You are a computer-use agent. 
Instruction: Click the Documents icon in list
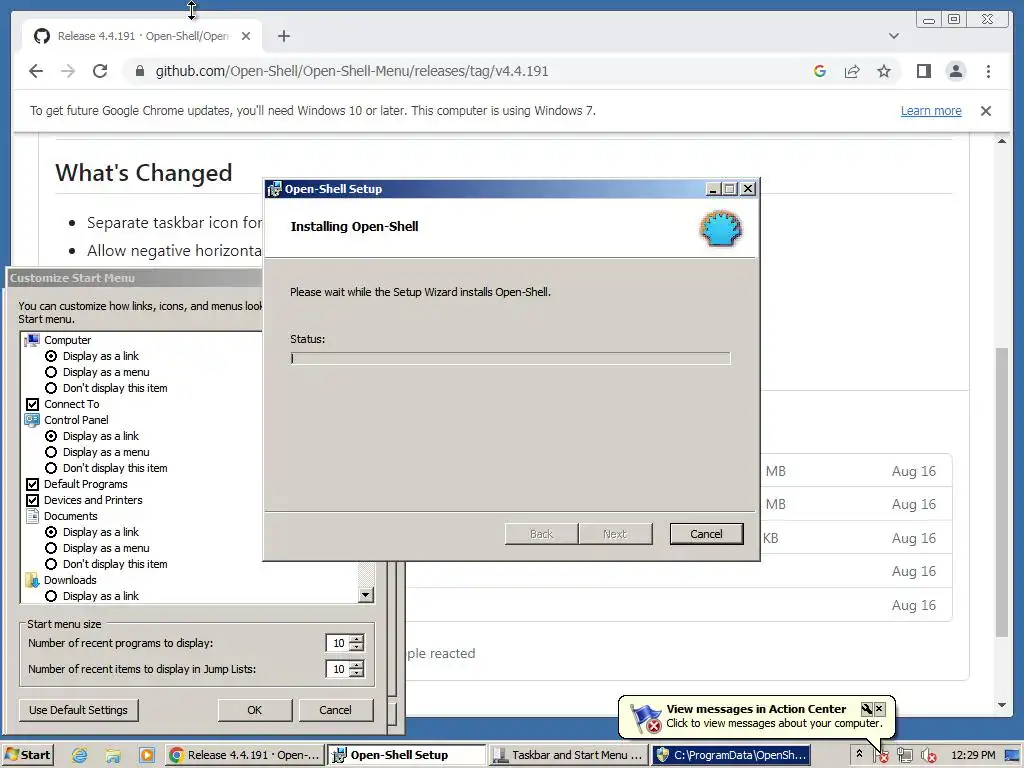click(x=32, y=516)
